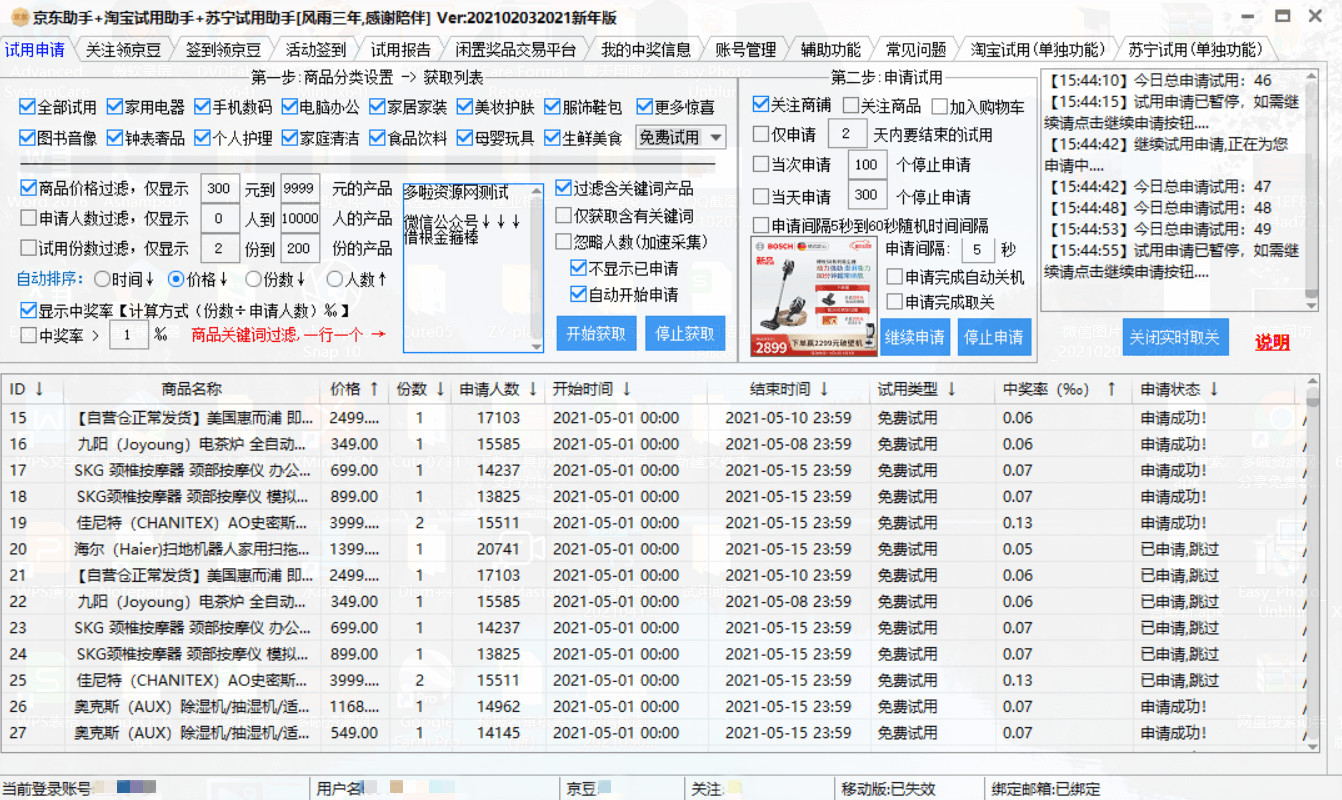Open 淘宝试用(单独功能) tab
Screen dimensions: 1342x800
point(1038,50)
